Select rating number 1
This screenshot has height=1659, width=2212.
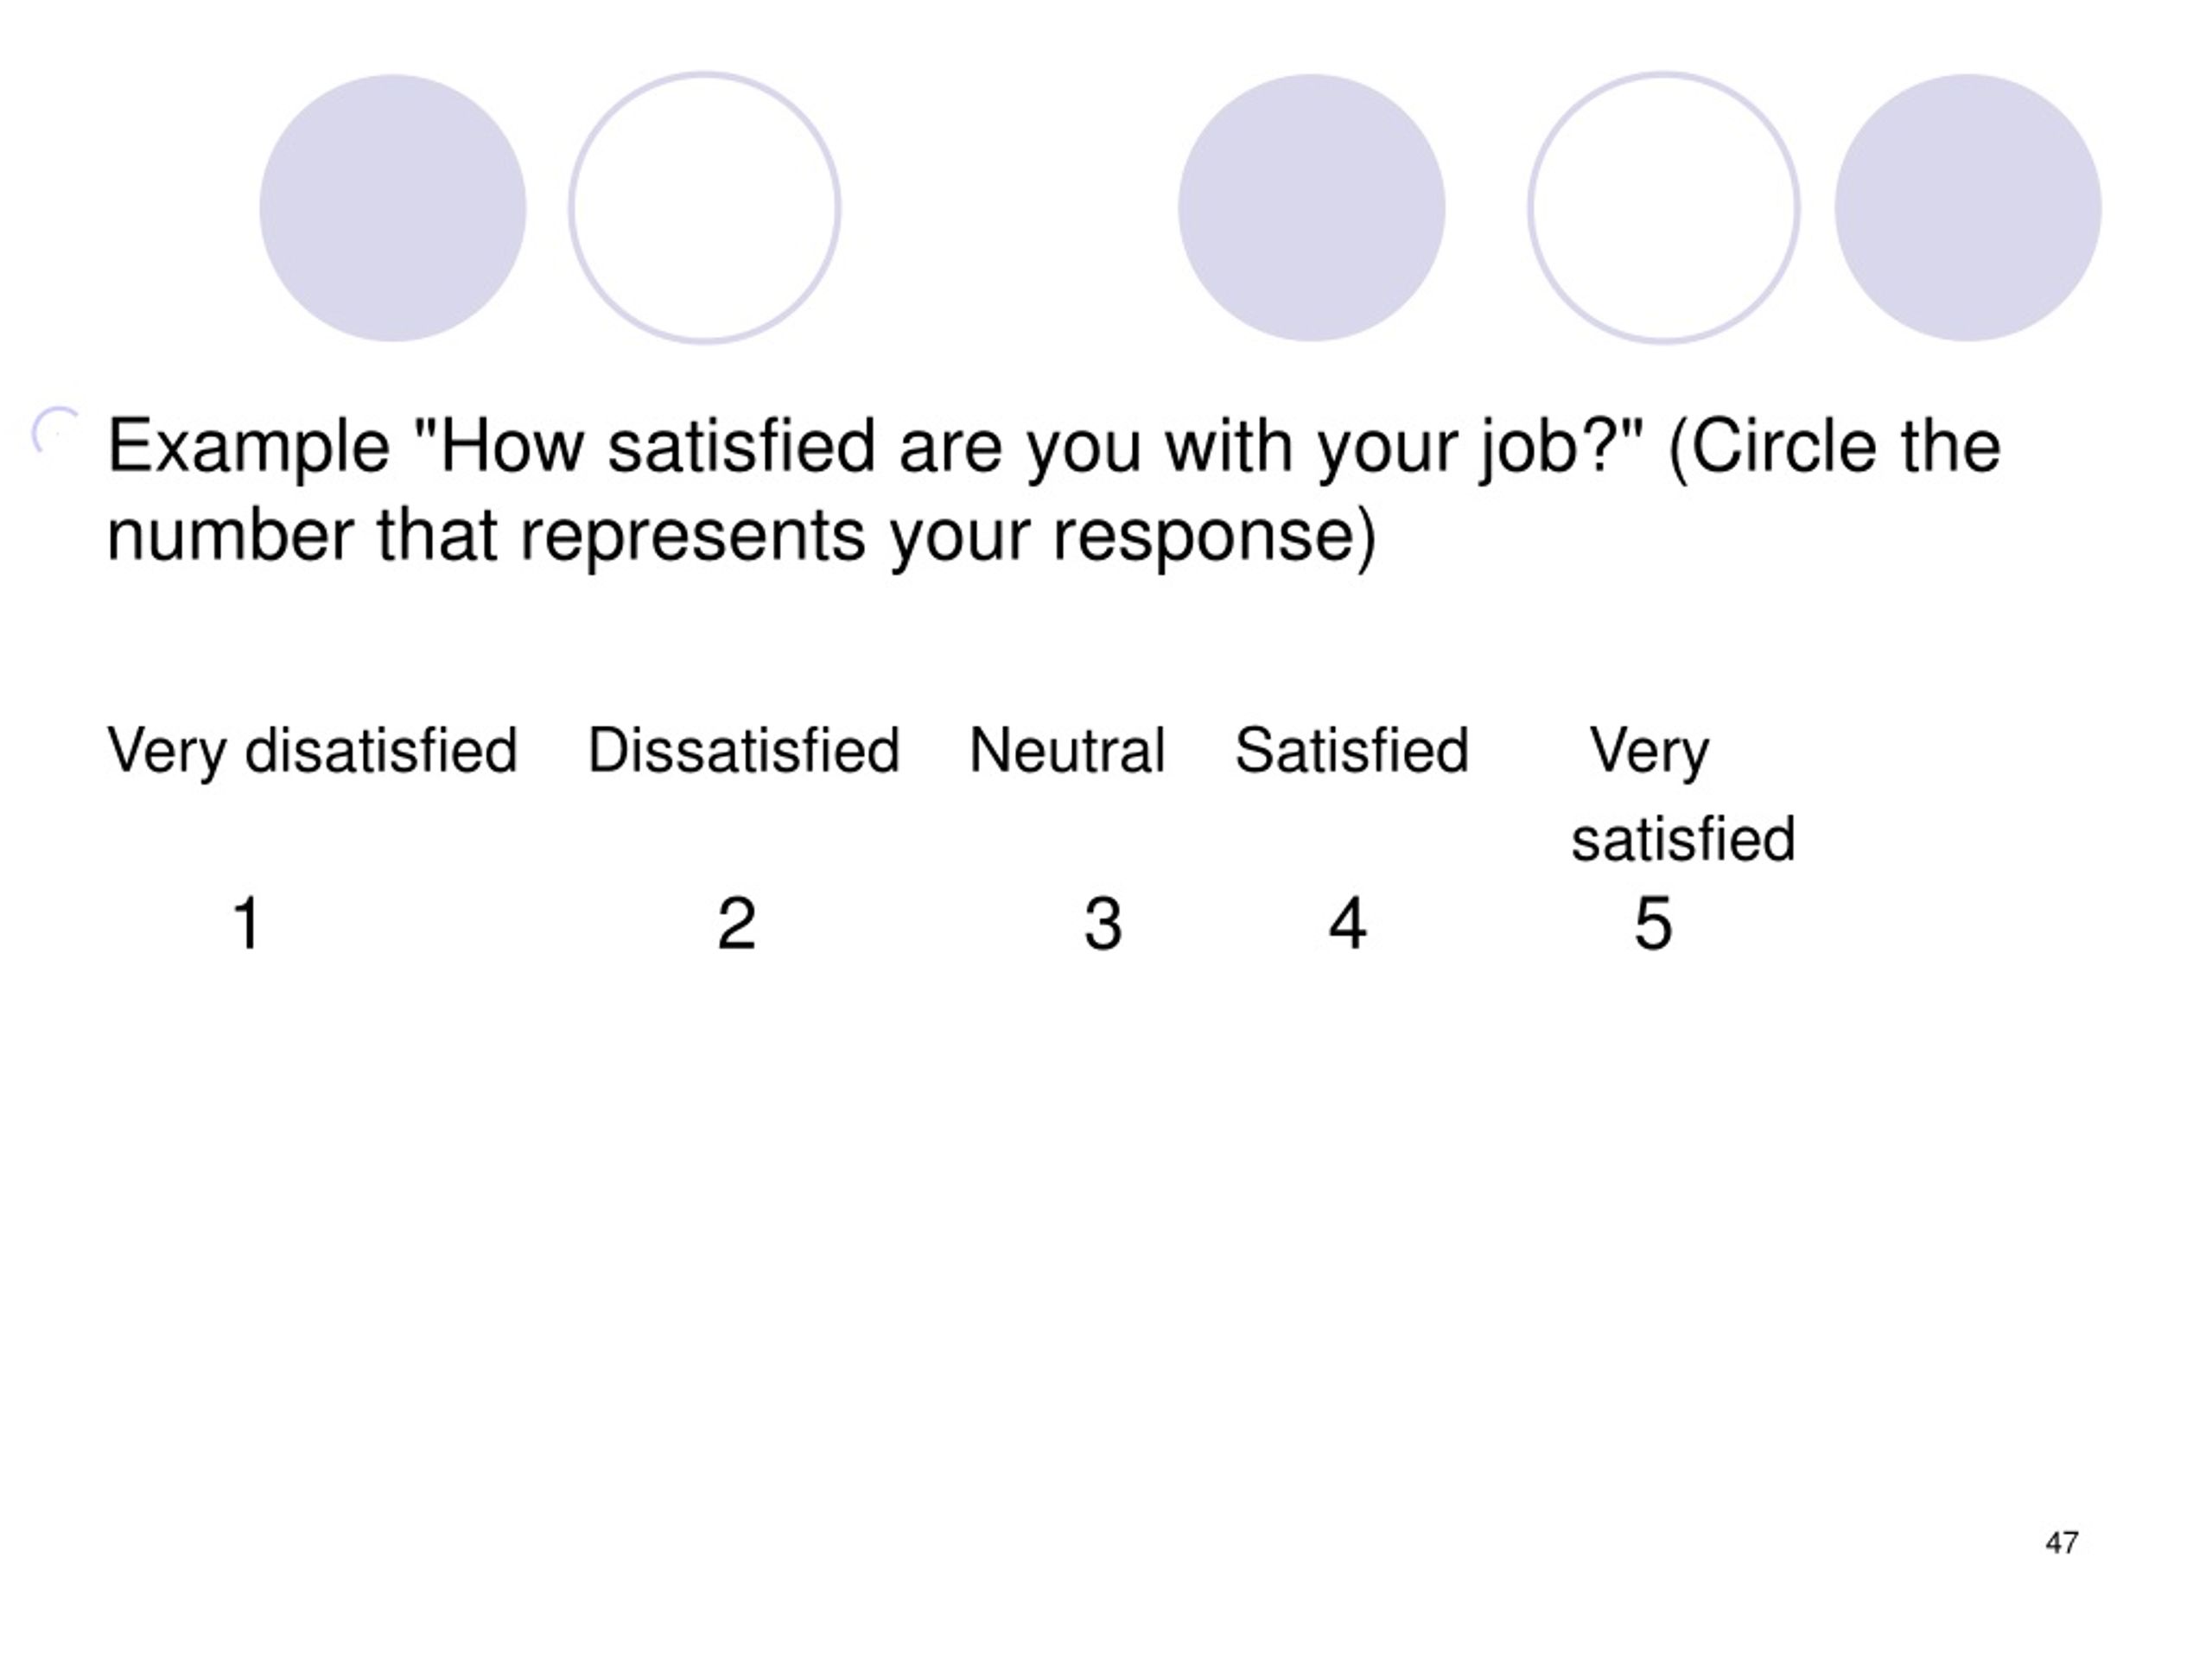tap(247, 923)
